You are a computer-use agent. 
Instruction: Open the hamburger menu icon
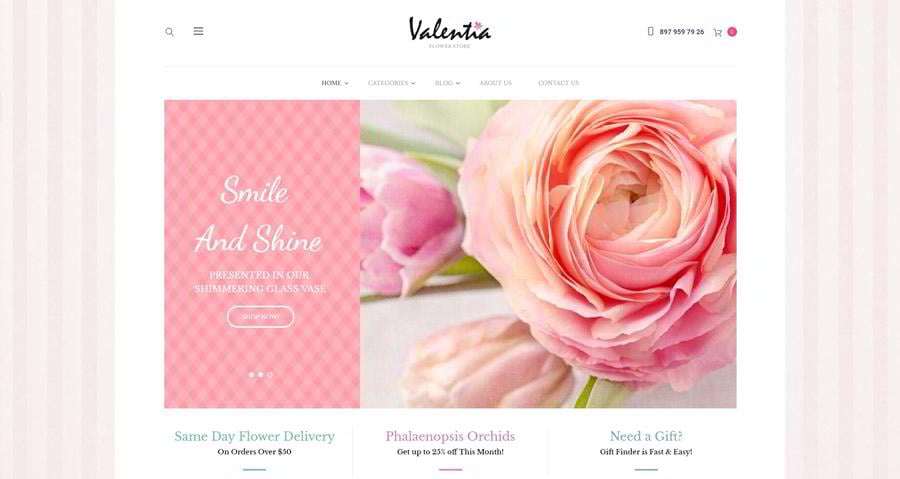tap(198, 31)
